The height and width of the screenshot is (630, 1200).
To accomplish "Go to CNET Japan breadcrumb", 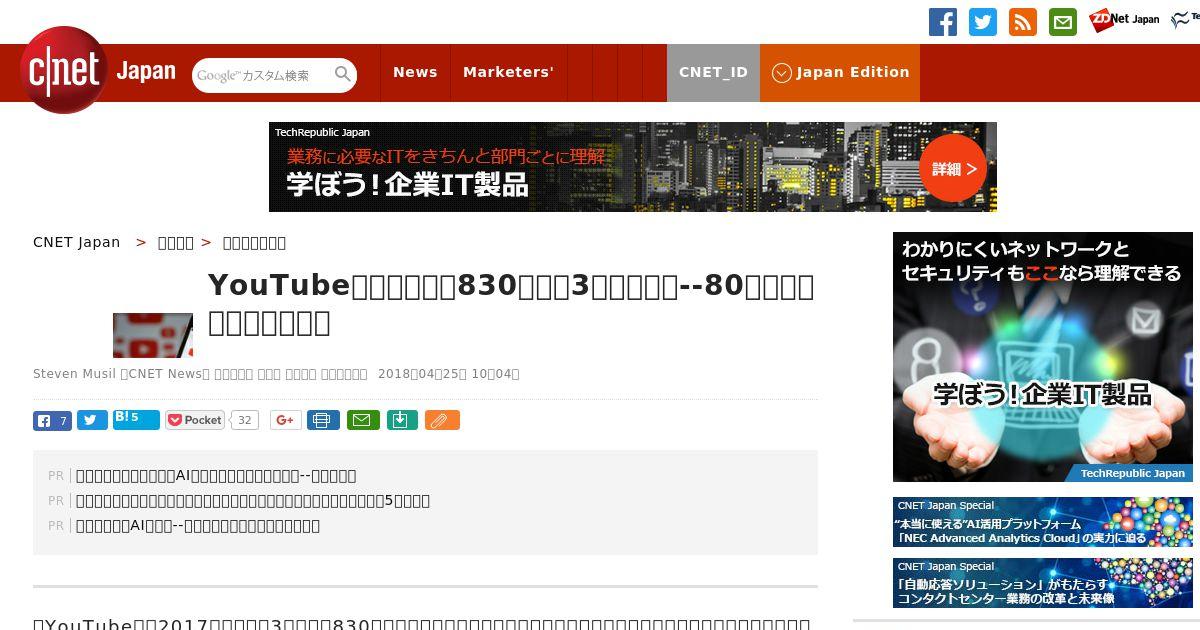I will point(76,242).
